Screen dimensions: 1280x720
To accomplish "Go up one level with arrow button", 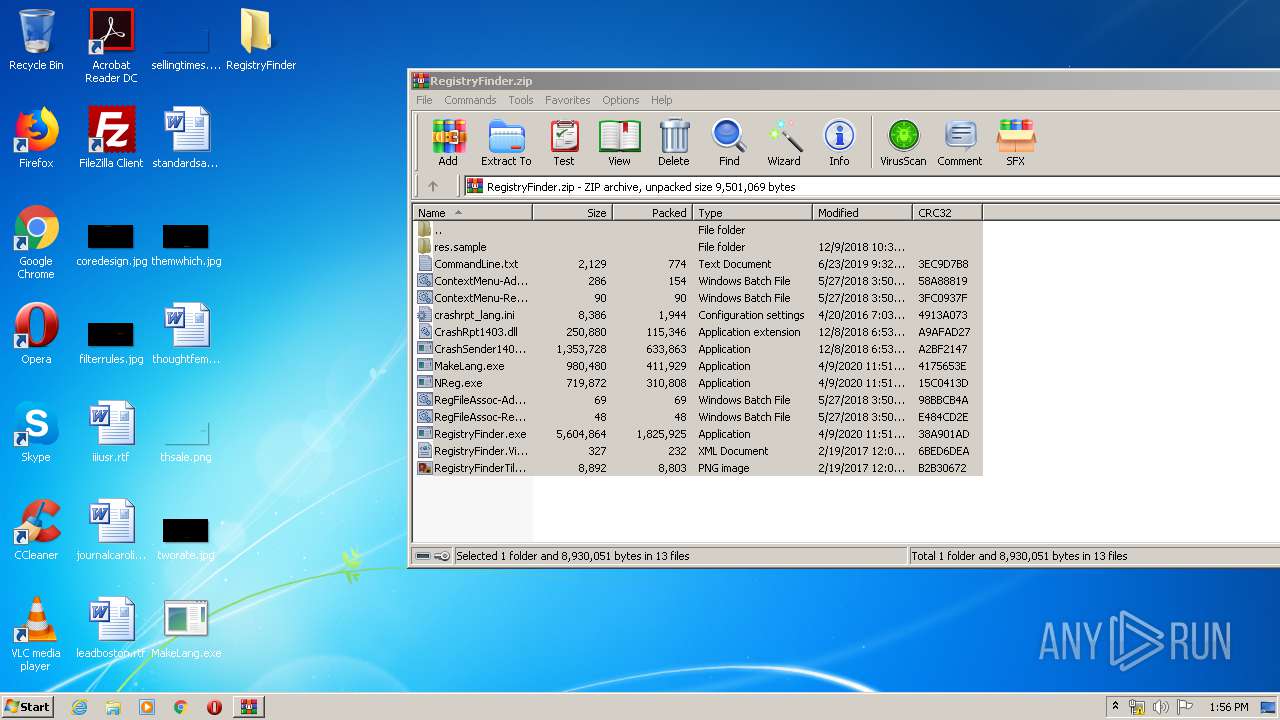I will click(433, 186).
